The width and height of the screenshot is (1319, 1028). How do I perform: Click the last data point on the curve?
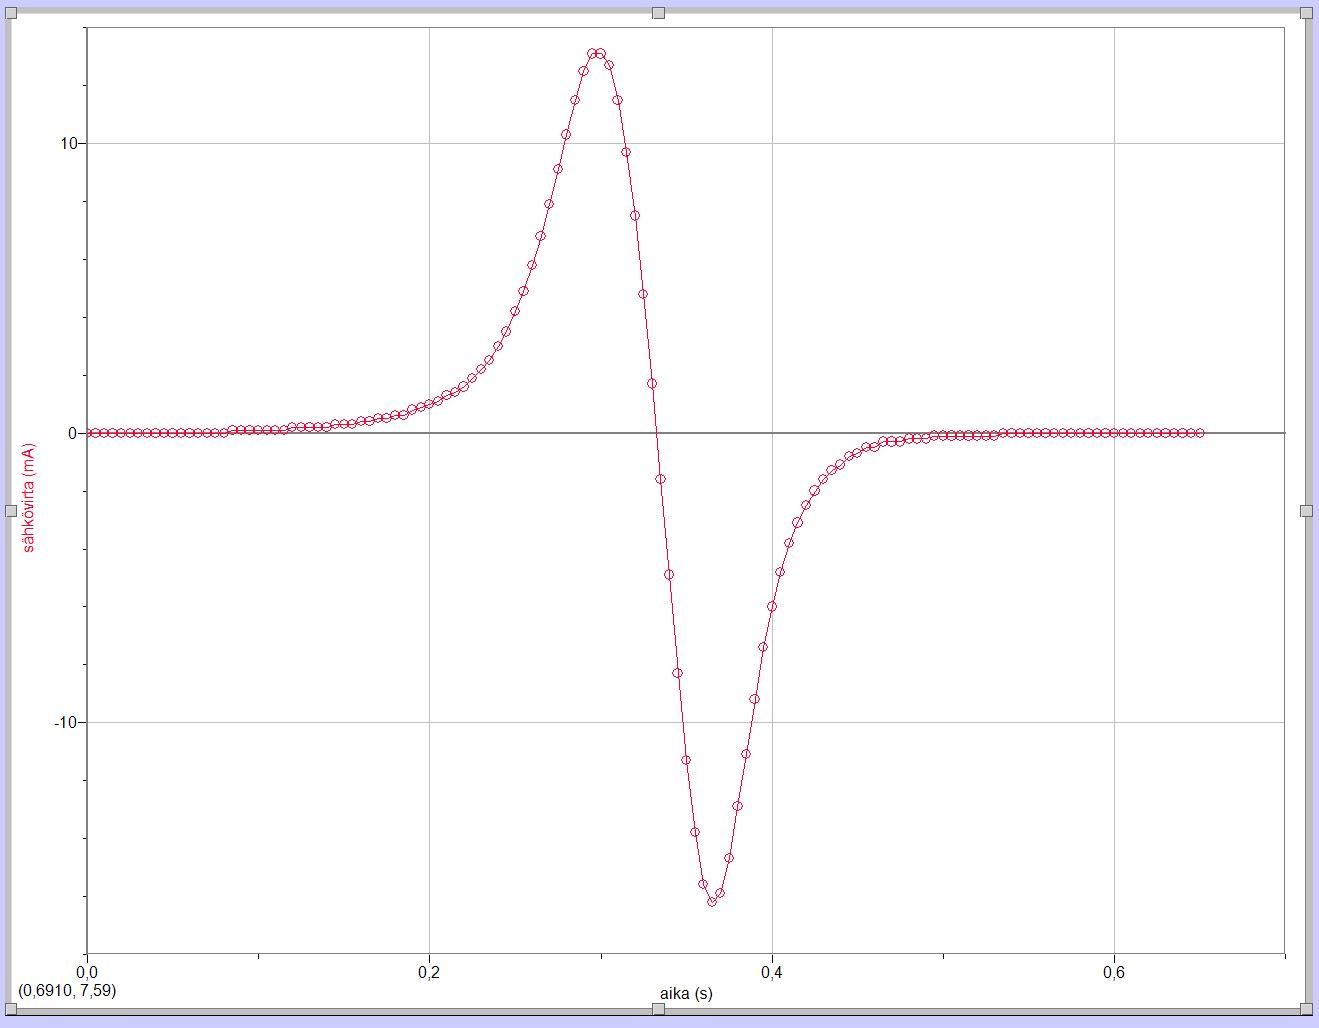pyautogui.click(x=1199, y=433)
